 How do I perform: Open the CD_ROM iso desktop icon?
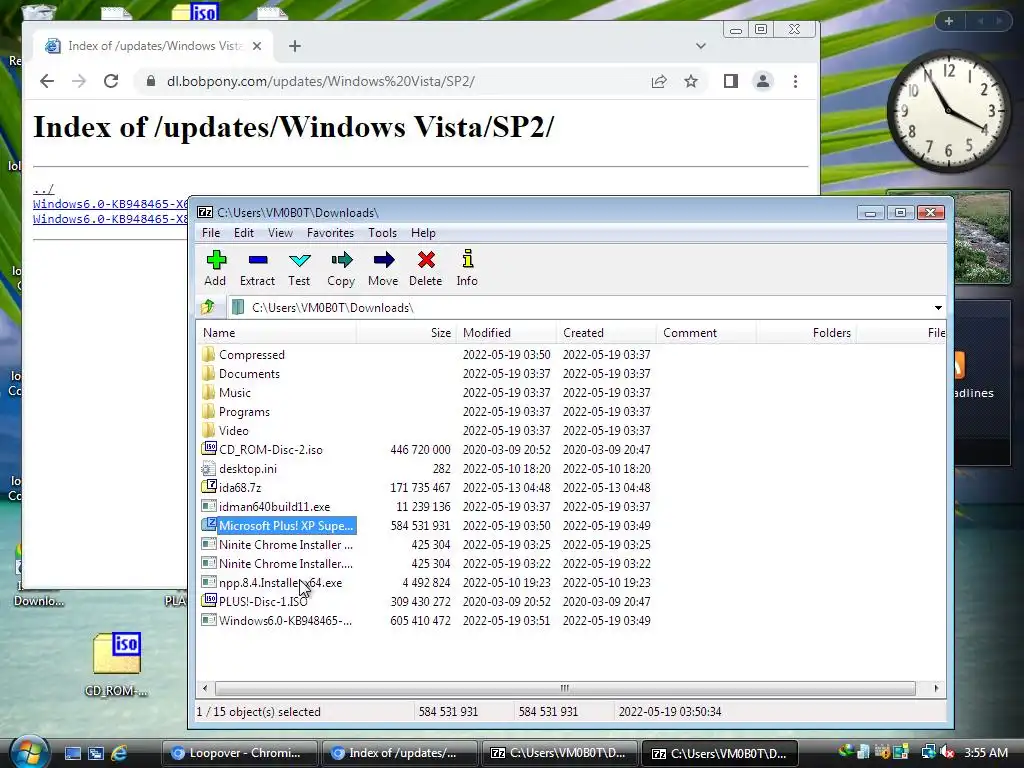(117, 663)
